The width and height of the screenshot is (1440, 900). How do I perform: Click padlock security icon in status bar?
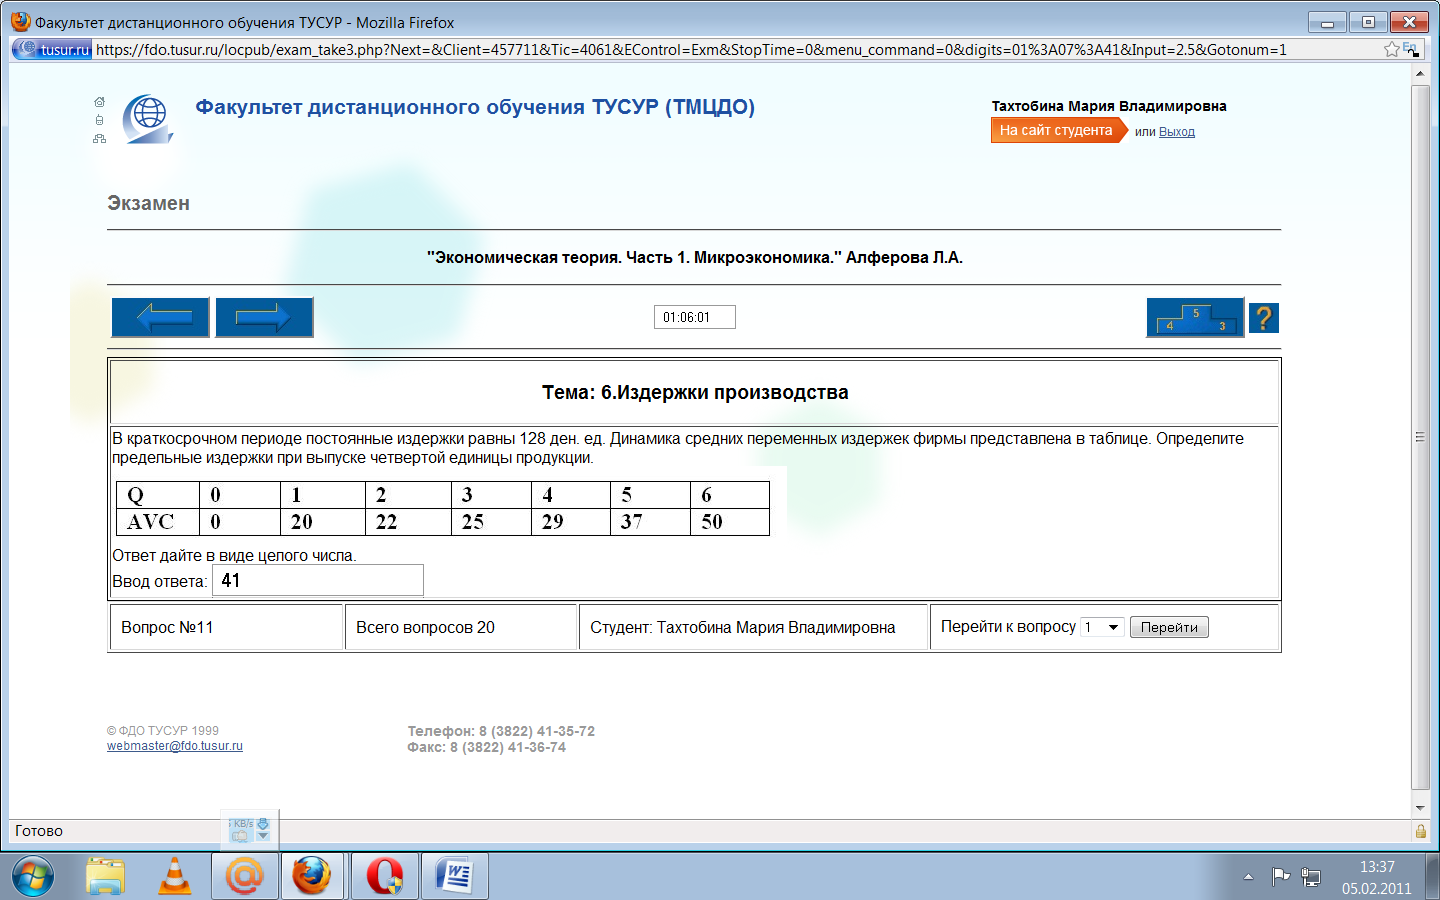(1420, 831)
